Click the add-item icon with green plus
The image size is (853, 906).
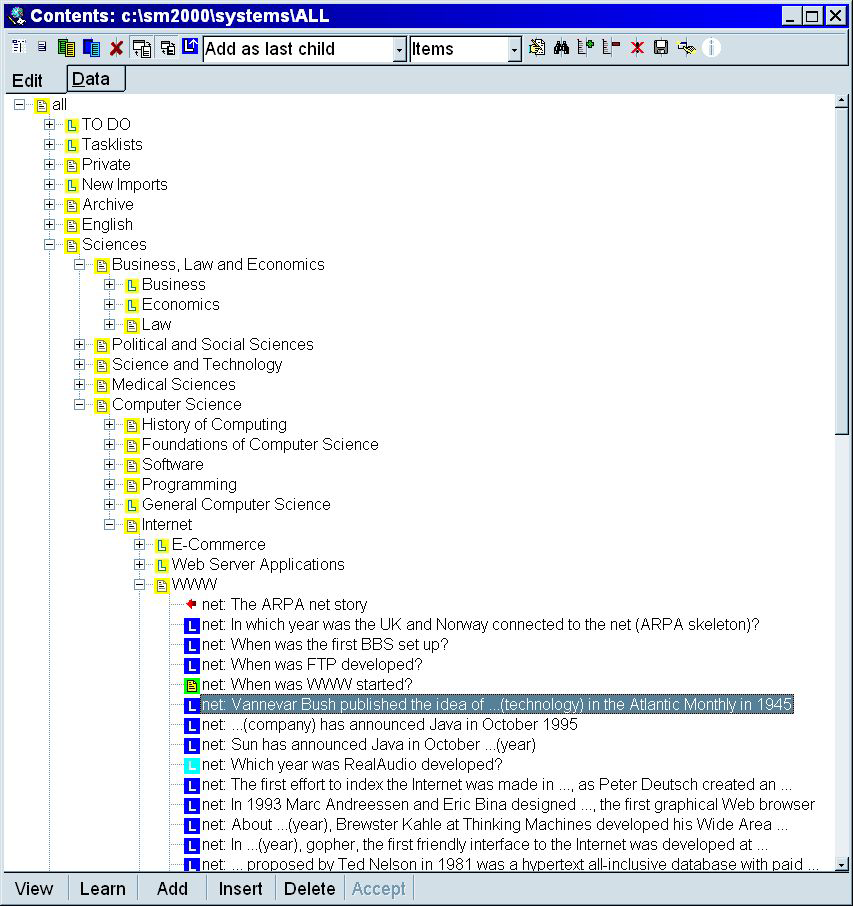[x=584, y=47]
